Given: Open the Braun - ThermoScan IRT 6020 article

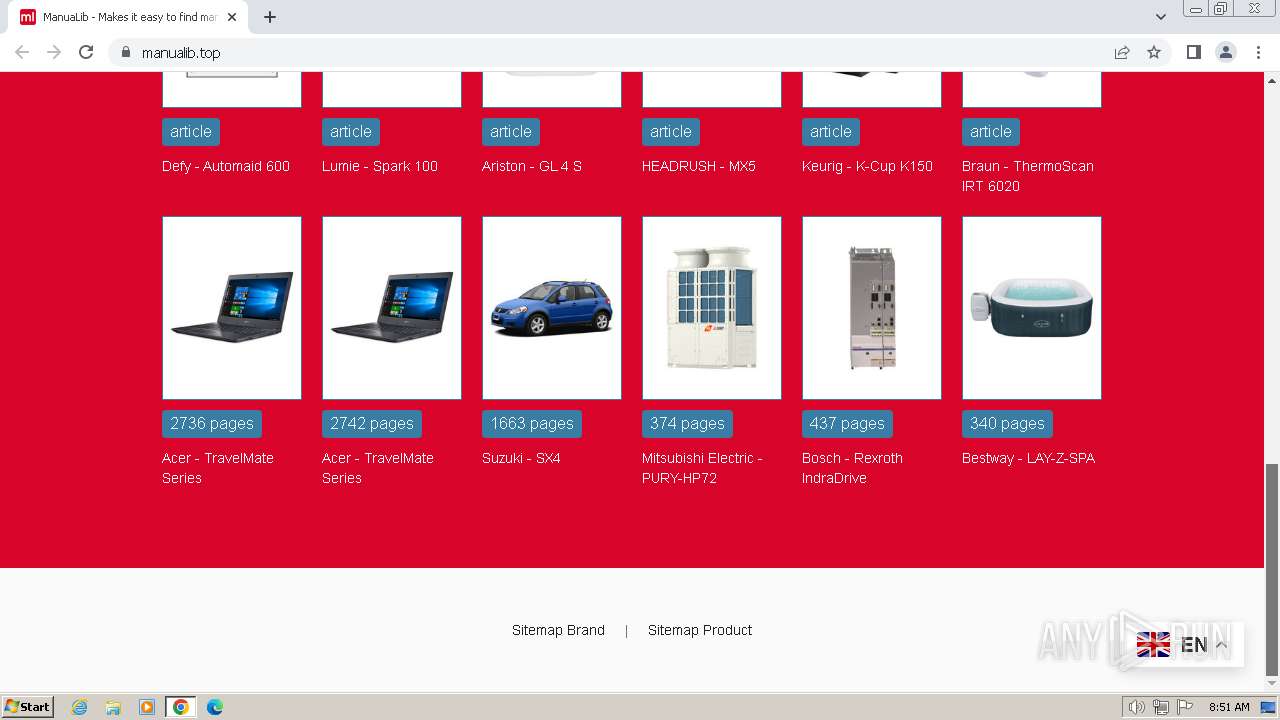Looking at the screenshot, I should [1028, 176].
